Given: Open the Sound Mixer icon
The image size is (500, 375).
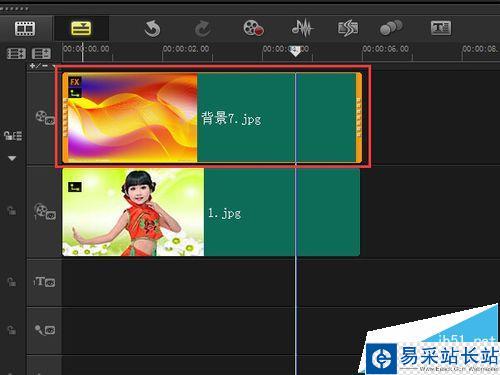Looking at the screenshot, I should pyautogui.click(x=302, y=28).
